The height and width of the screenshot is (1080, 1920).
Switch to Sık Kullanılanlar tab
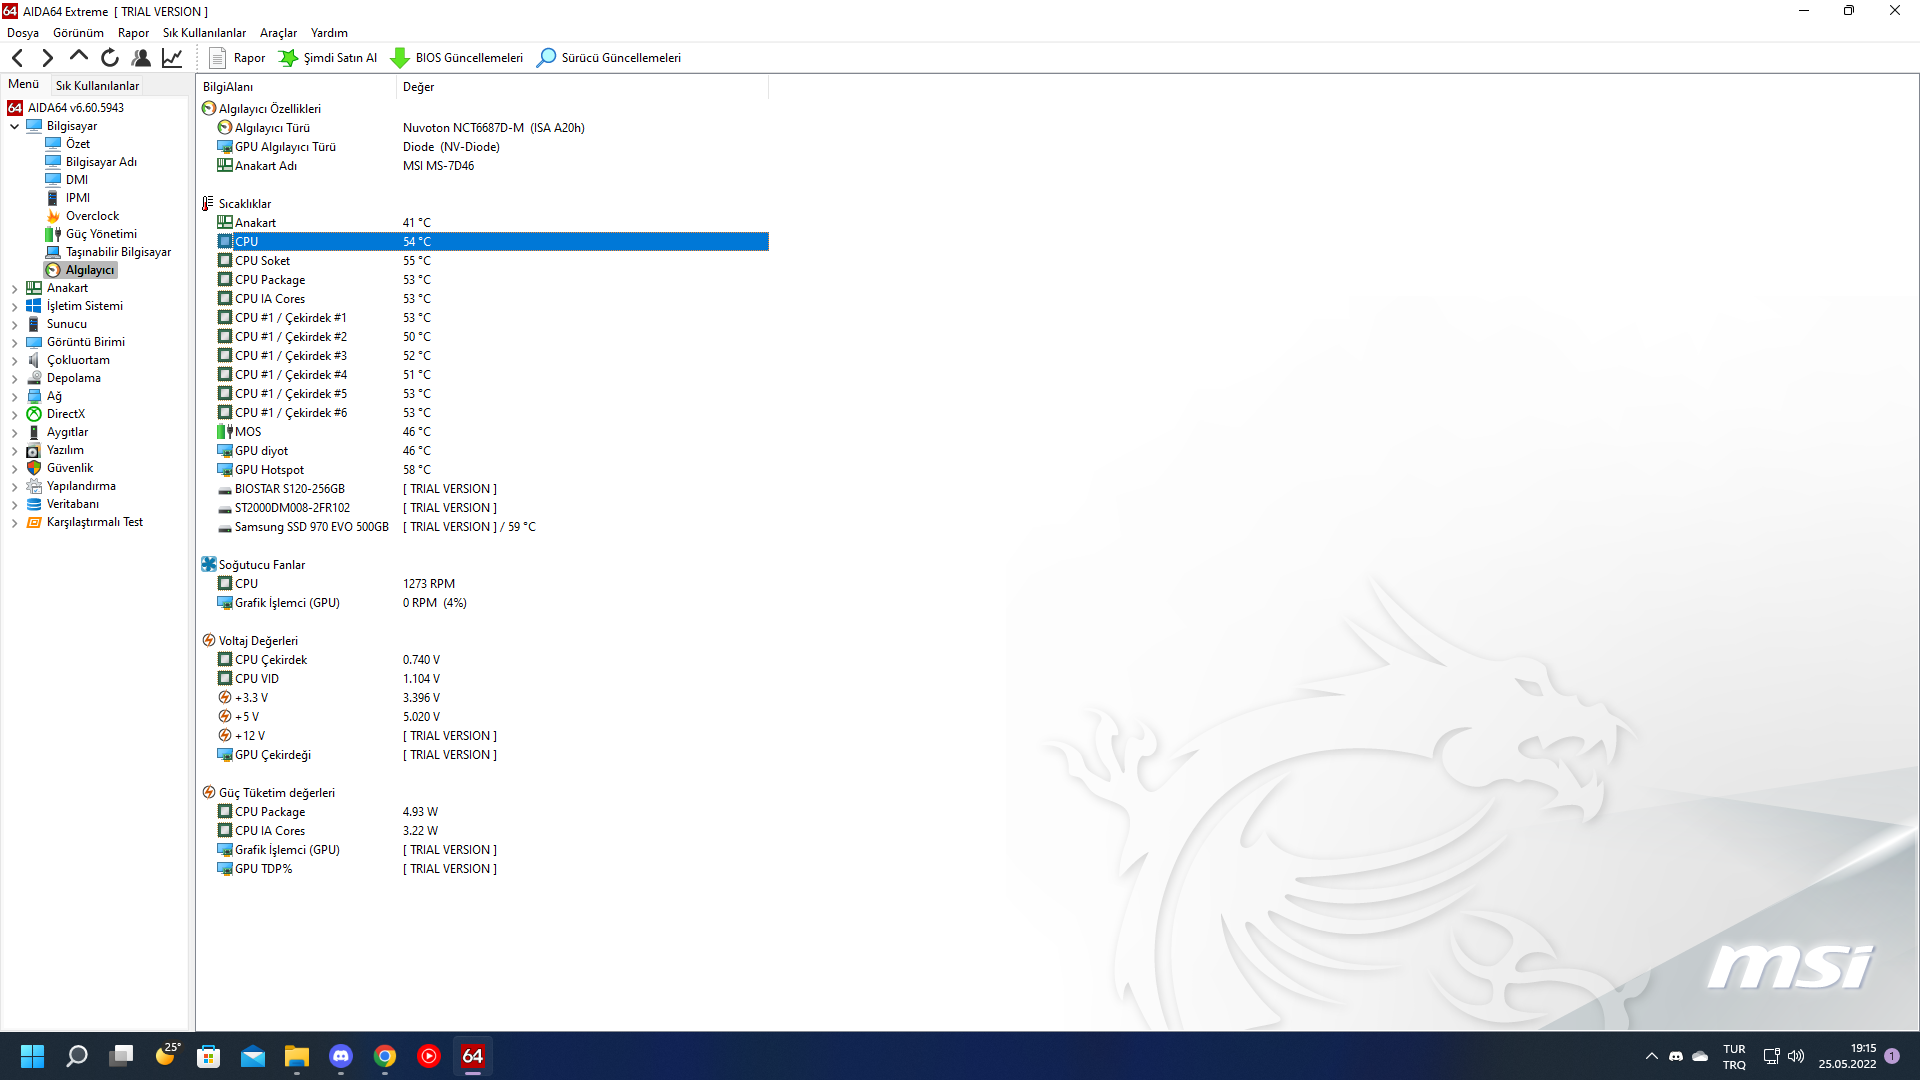click(97, 86)
